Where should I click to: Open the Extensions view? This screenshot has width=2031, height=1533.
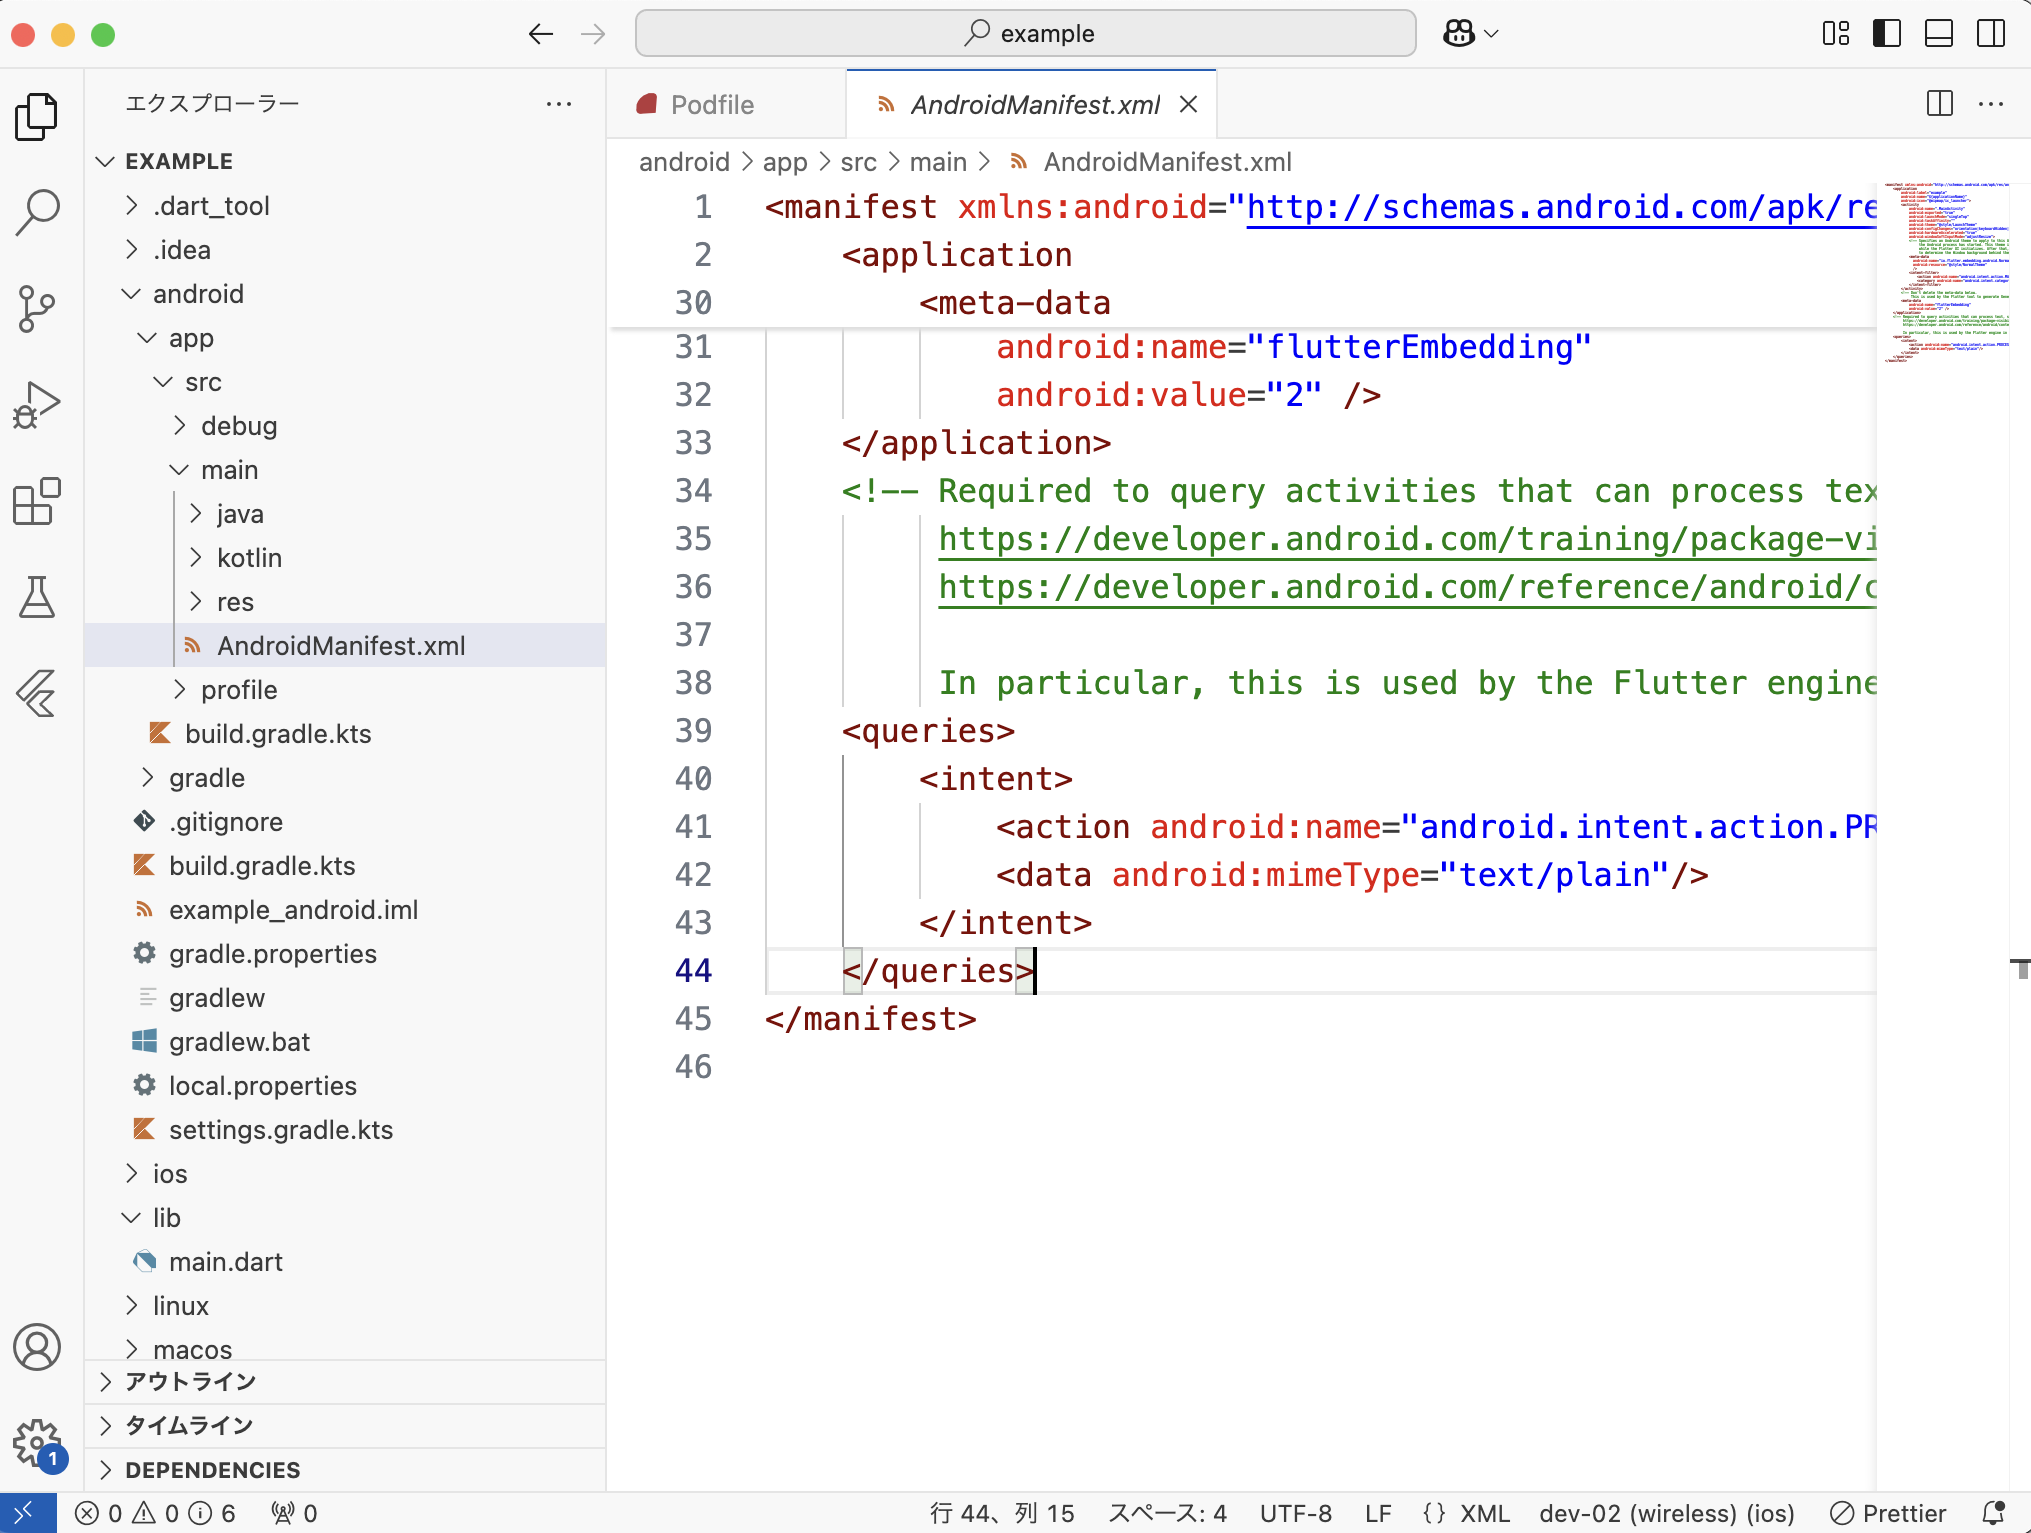point(38,500)
